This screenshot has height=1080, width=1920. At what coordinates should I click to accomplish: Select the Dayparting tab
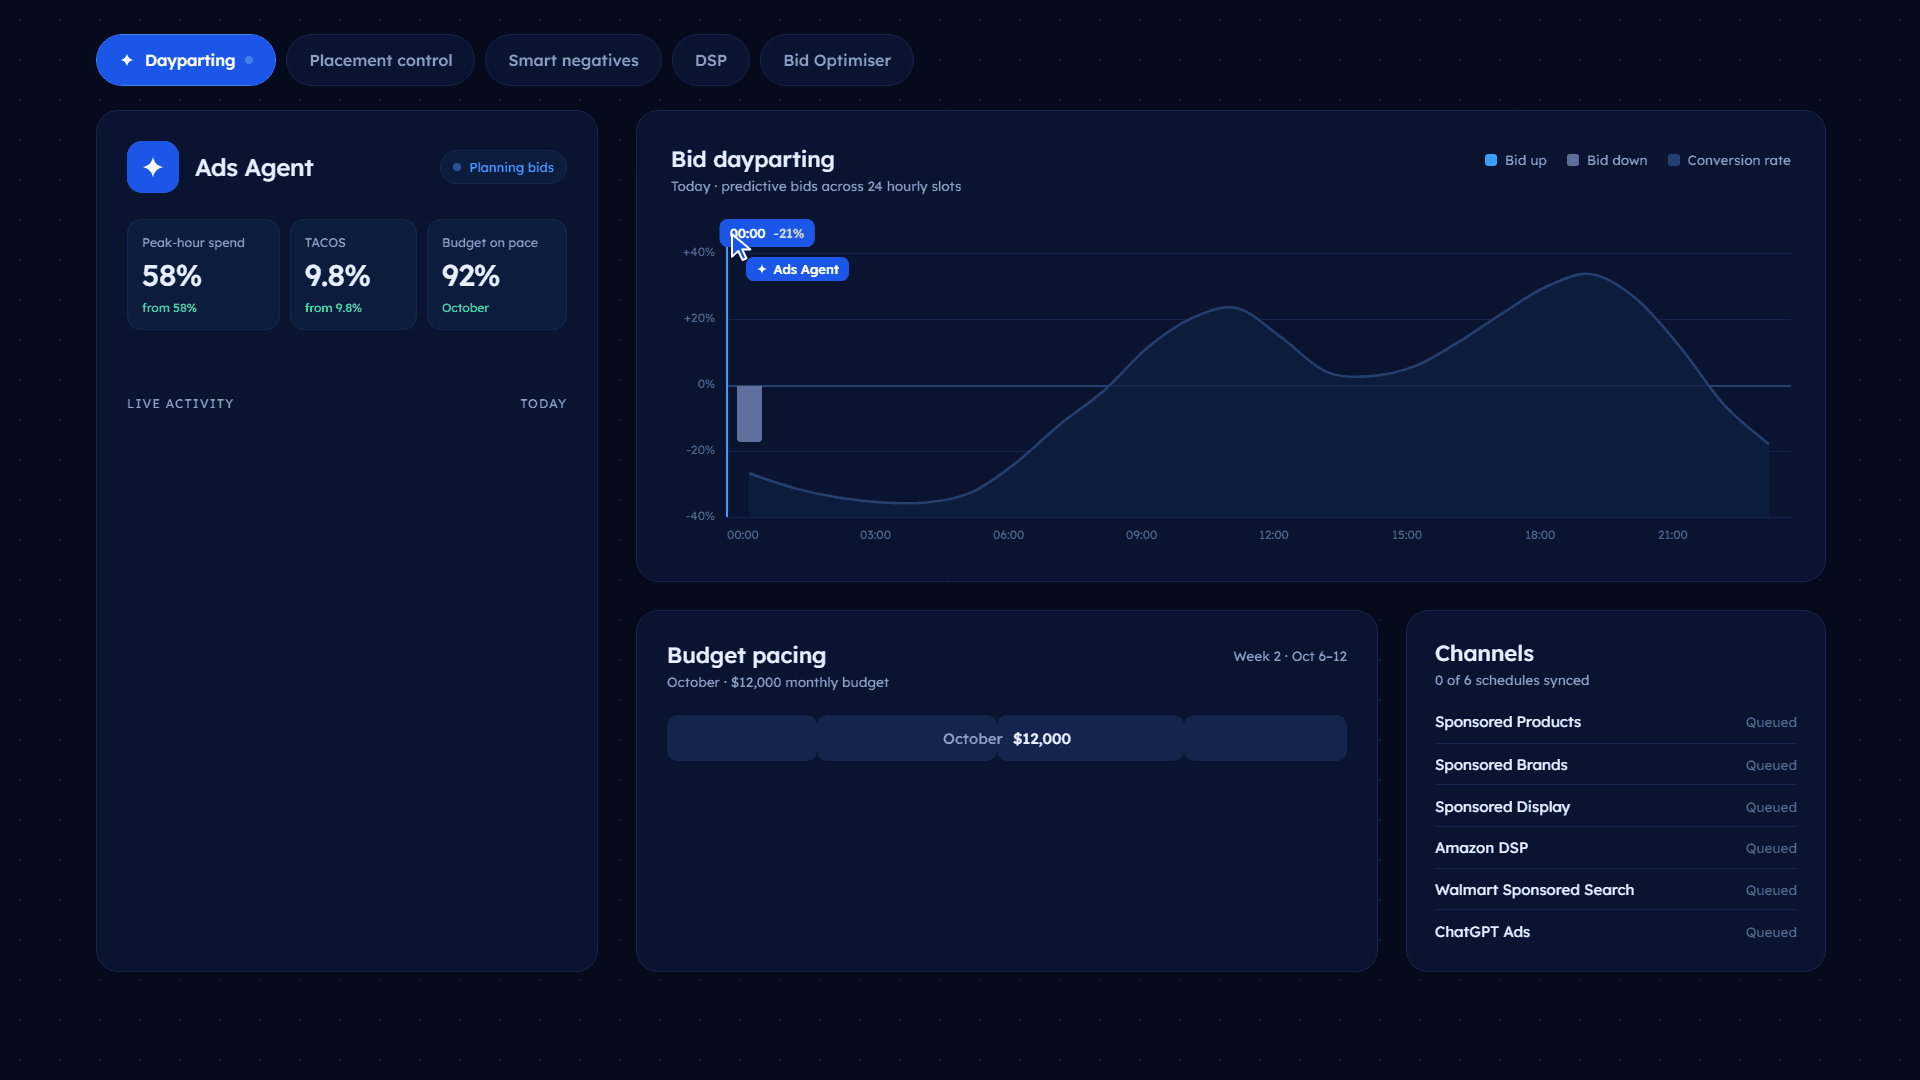pos(186,60)
